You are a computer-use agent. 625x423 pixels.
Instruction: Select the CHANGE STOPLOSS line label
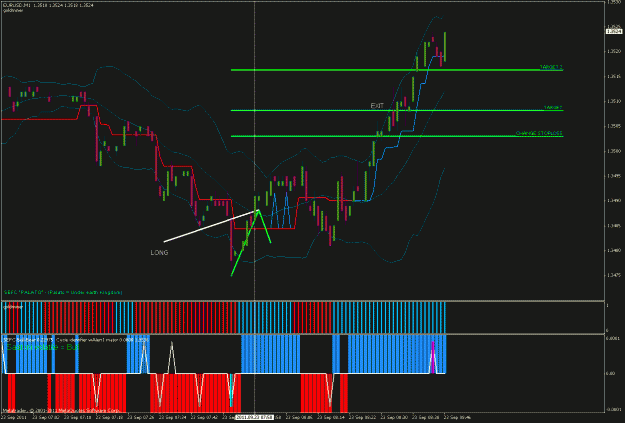[539, 133]
